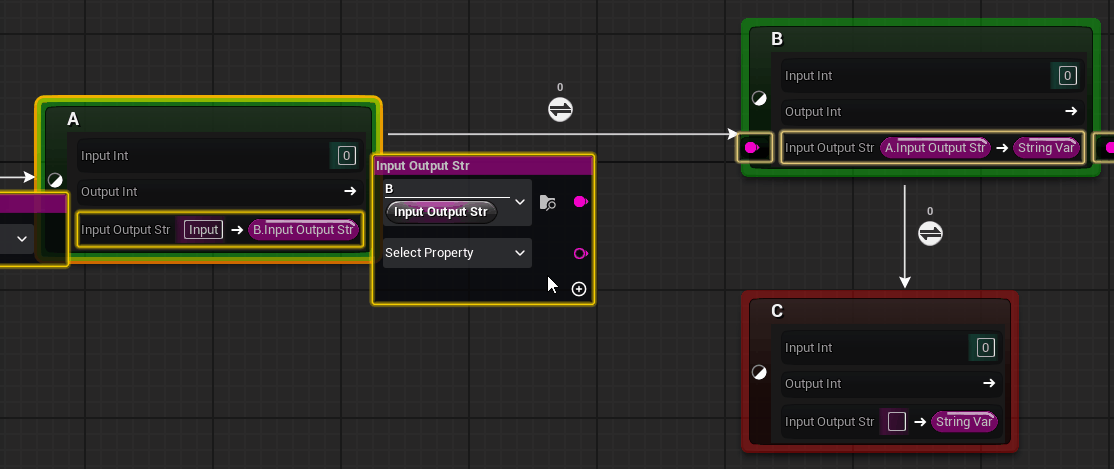The width and height of the screenshot is (1114, 469).
Task: Click the Input Int value field in node C
Action: pos(985,348)
